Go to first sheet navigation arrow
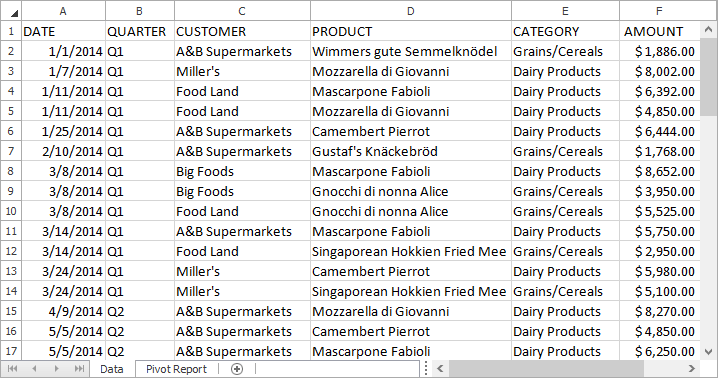Screen dimensions: 718x378 (x=12, y=369)
